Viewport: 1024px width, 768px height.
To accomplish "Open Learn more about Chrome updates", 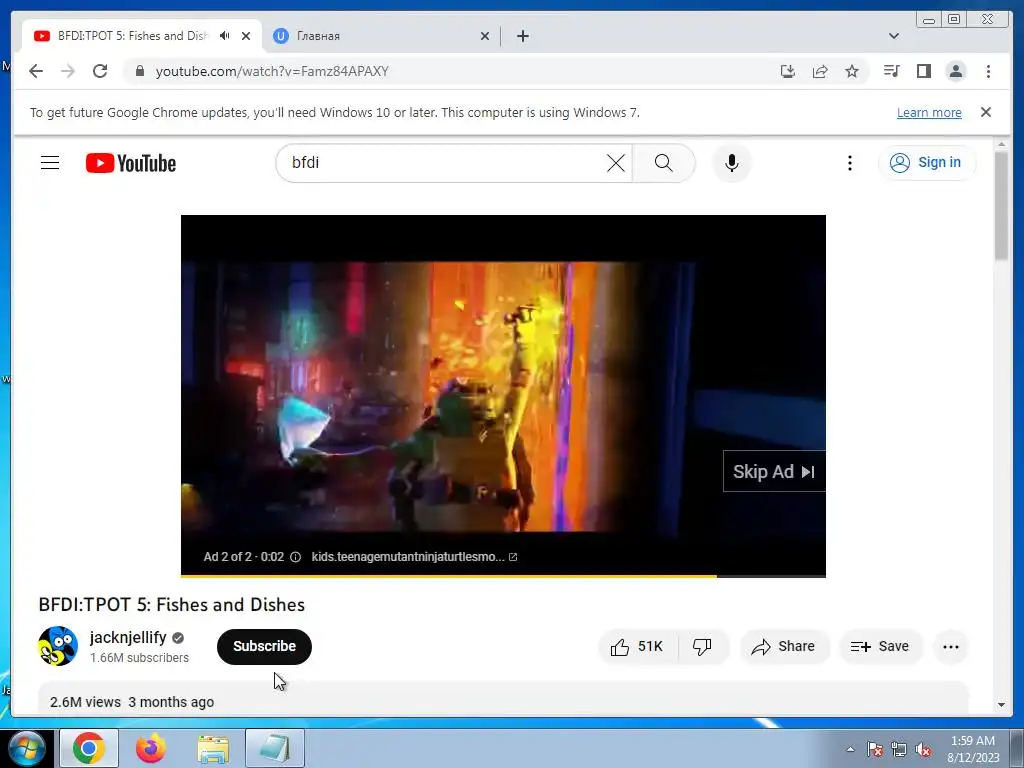I will tap(929, 112).
